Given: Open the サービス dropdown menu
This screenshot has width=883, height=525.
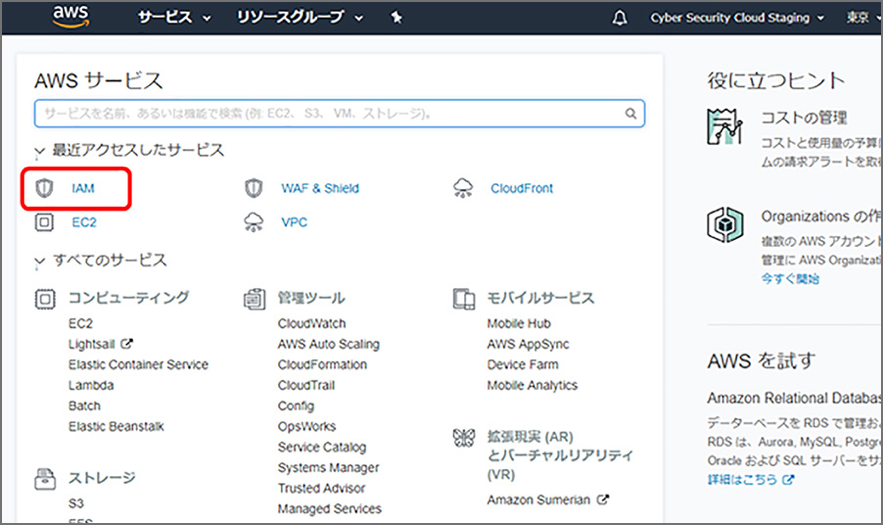Looking at the screenshot, I should tap(174, 18).
